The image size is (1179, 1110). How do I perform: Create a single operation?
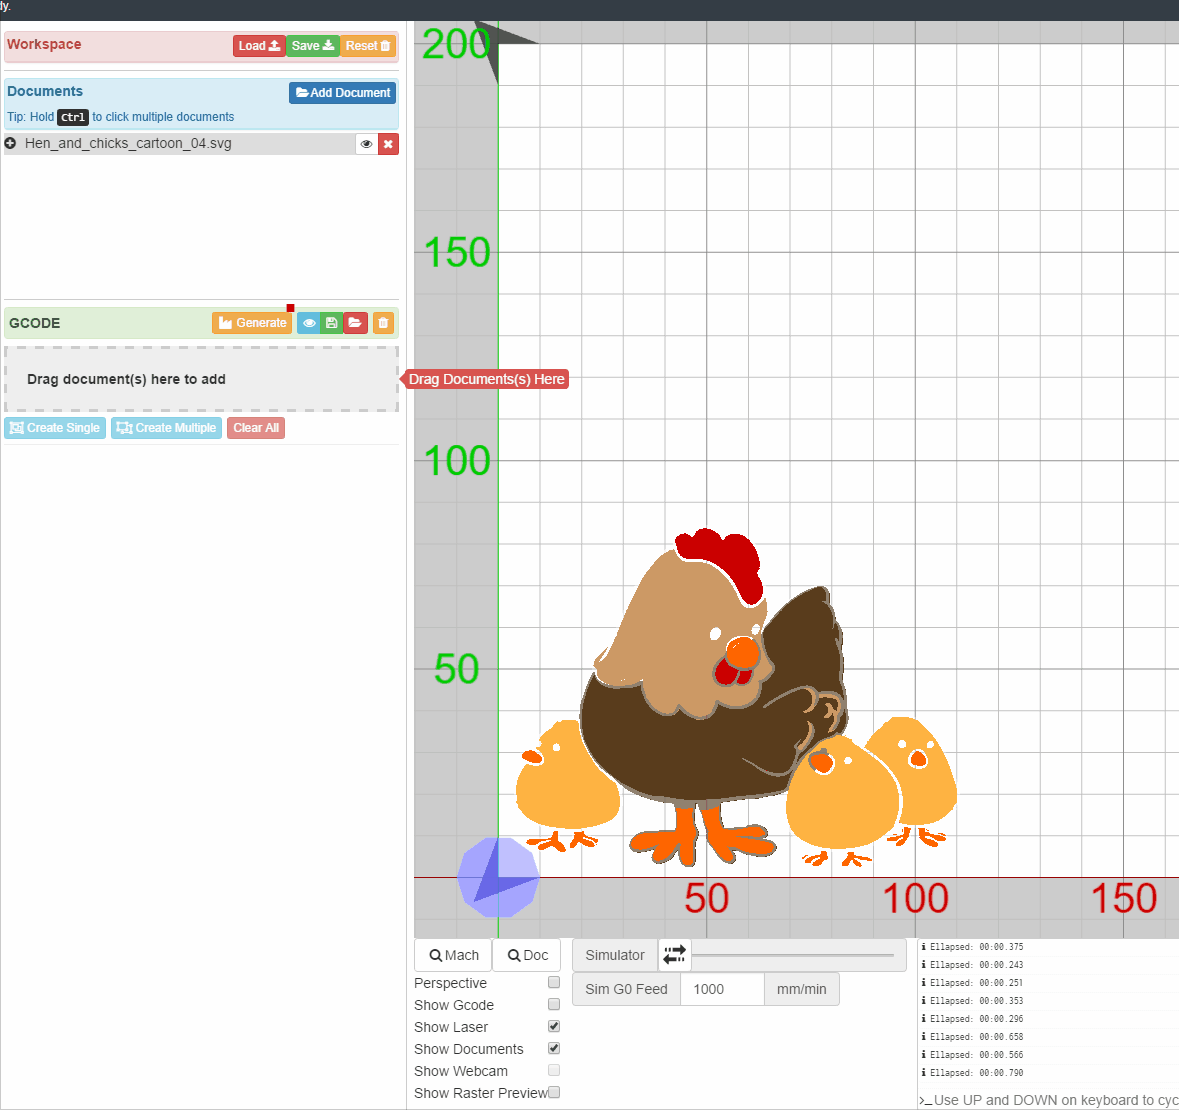(x=55, y=428)
